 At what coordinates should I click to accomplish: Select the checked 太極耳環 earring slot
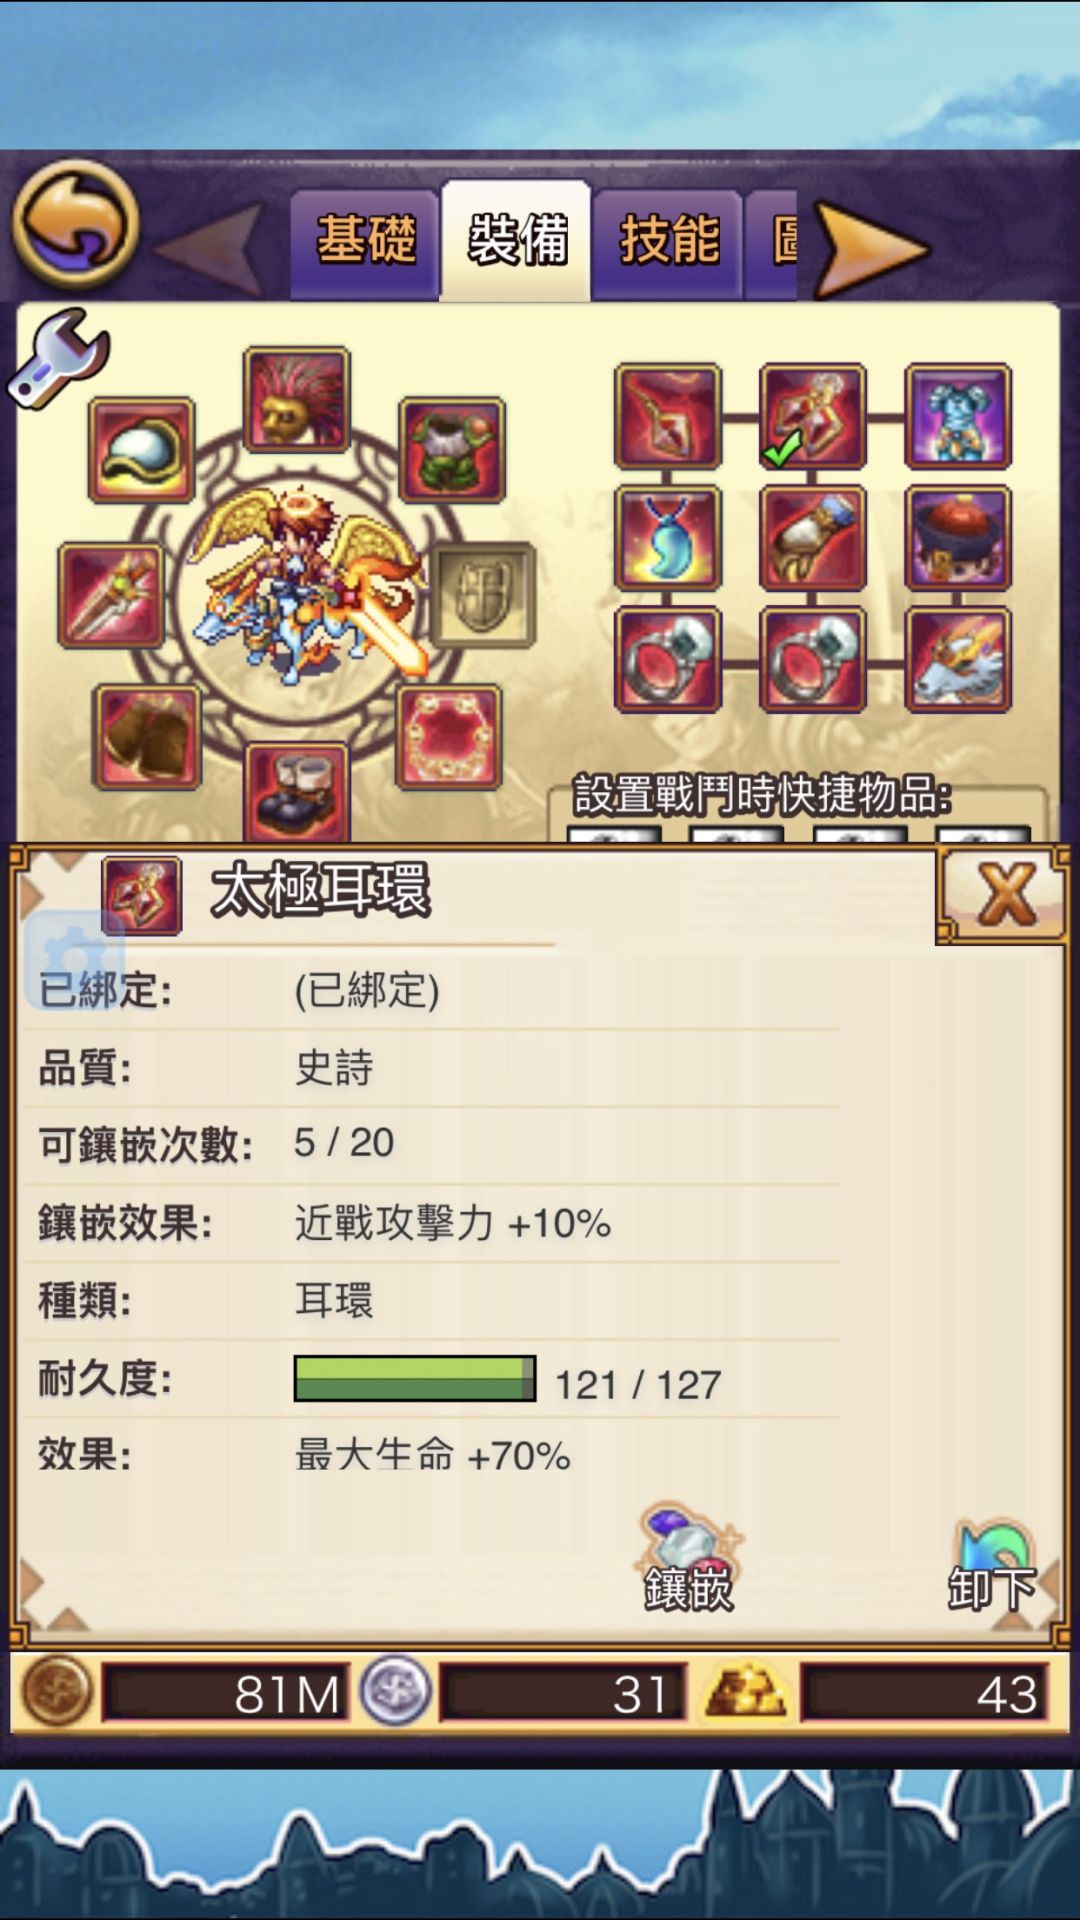[813, 416]
